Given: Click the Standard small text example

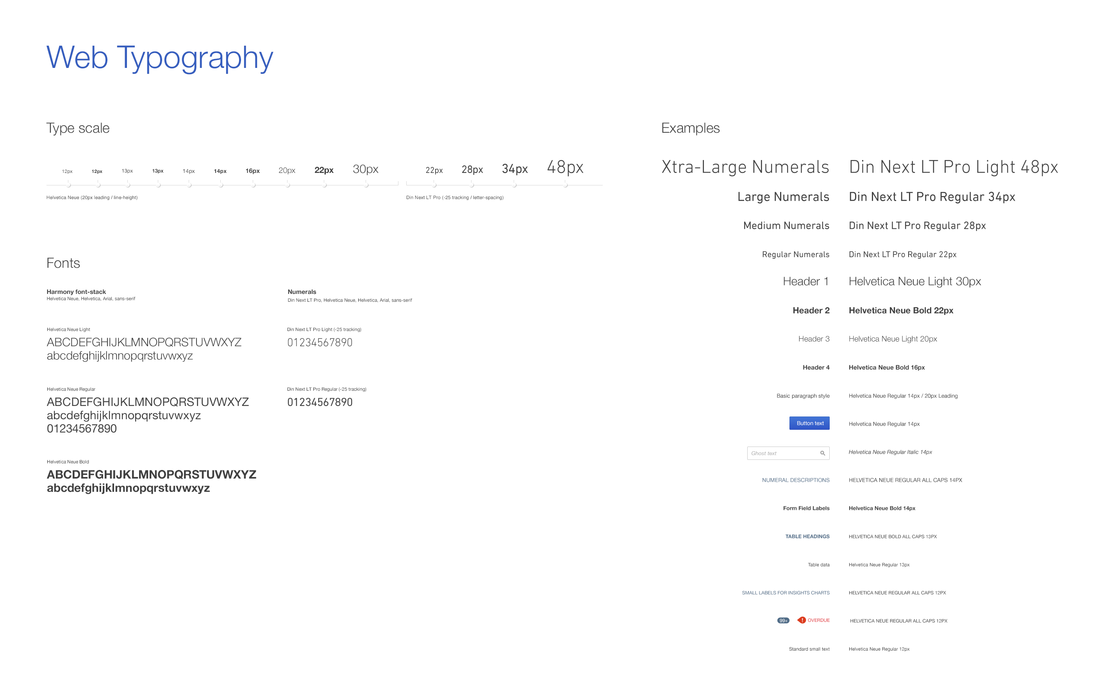Looking at the screenshot, I should [809, 649].
